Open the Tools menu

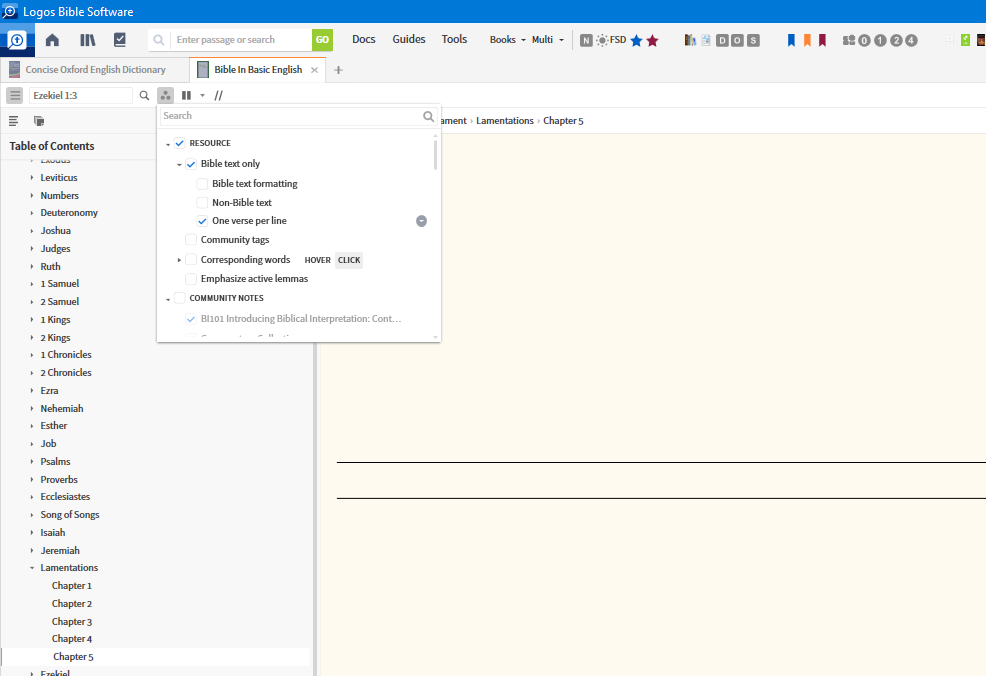(x=454, y=39)
